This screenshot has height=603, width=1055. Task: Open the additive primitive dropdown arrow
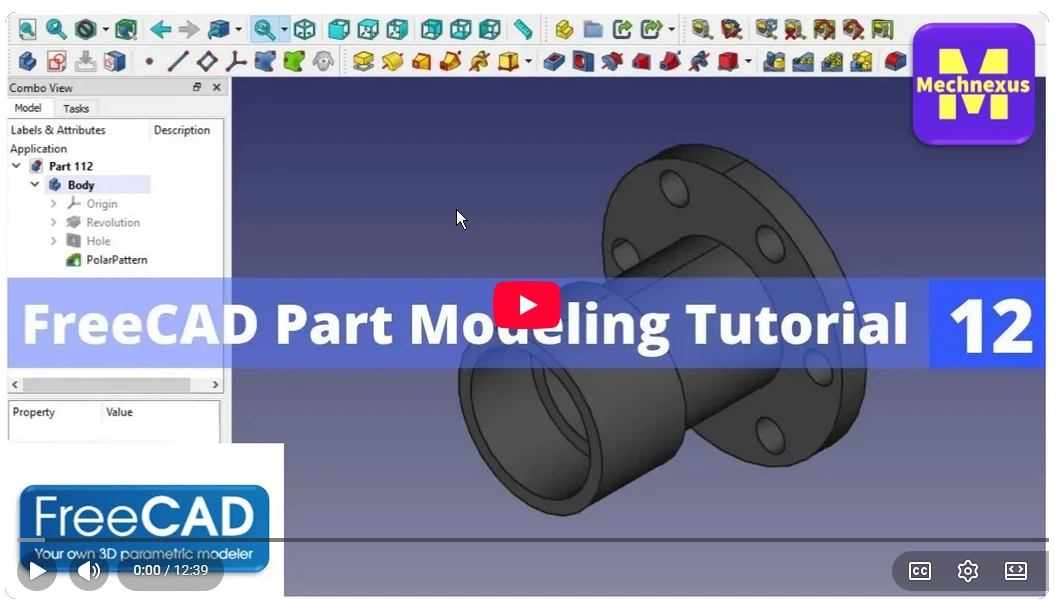click(528, 62)
